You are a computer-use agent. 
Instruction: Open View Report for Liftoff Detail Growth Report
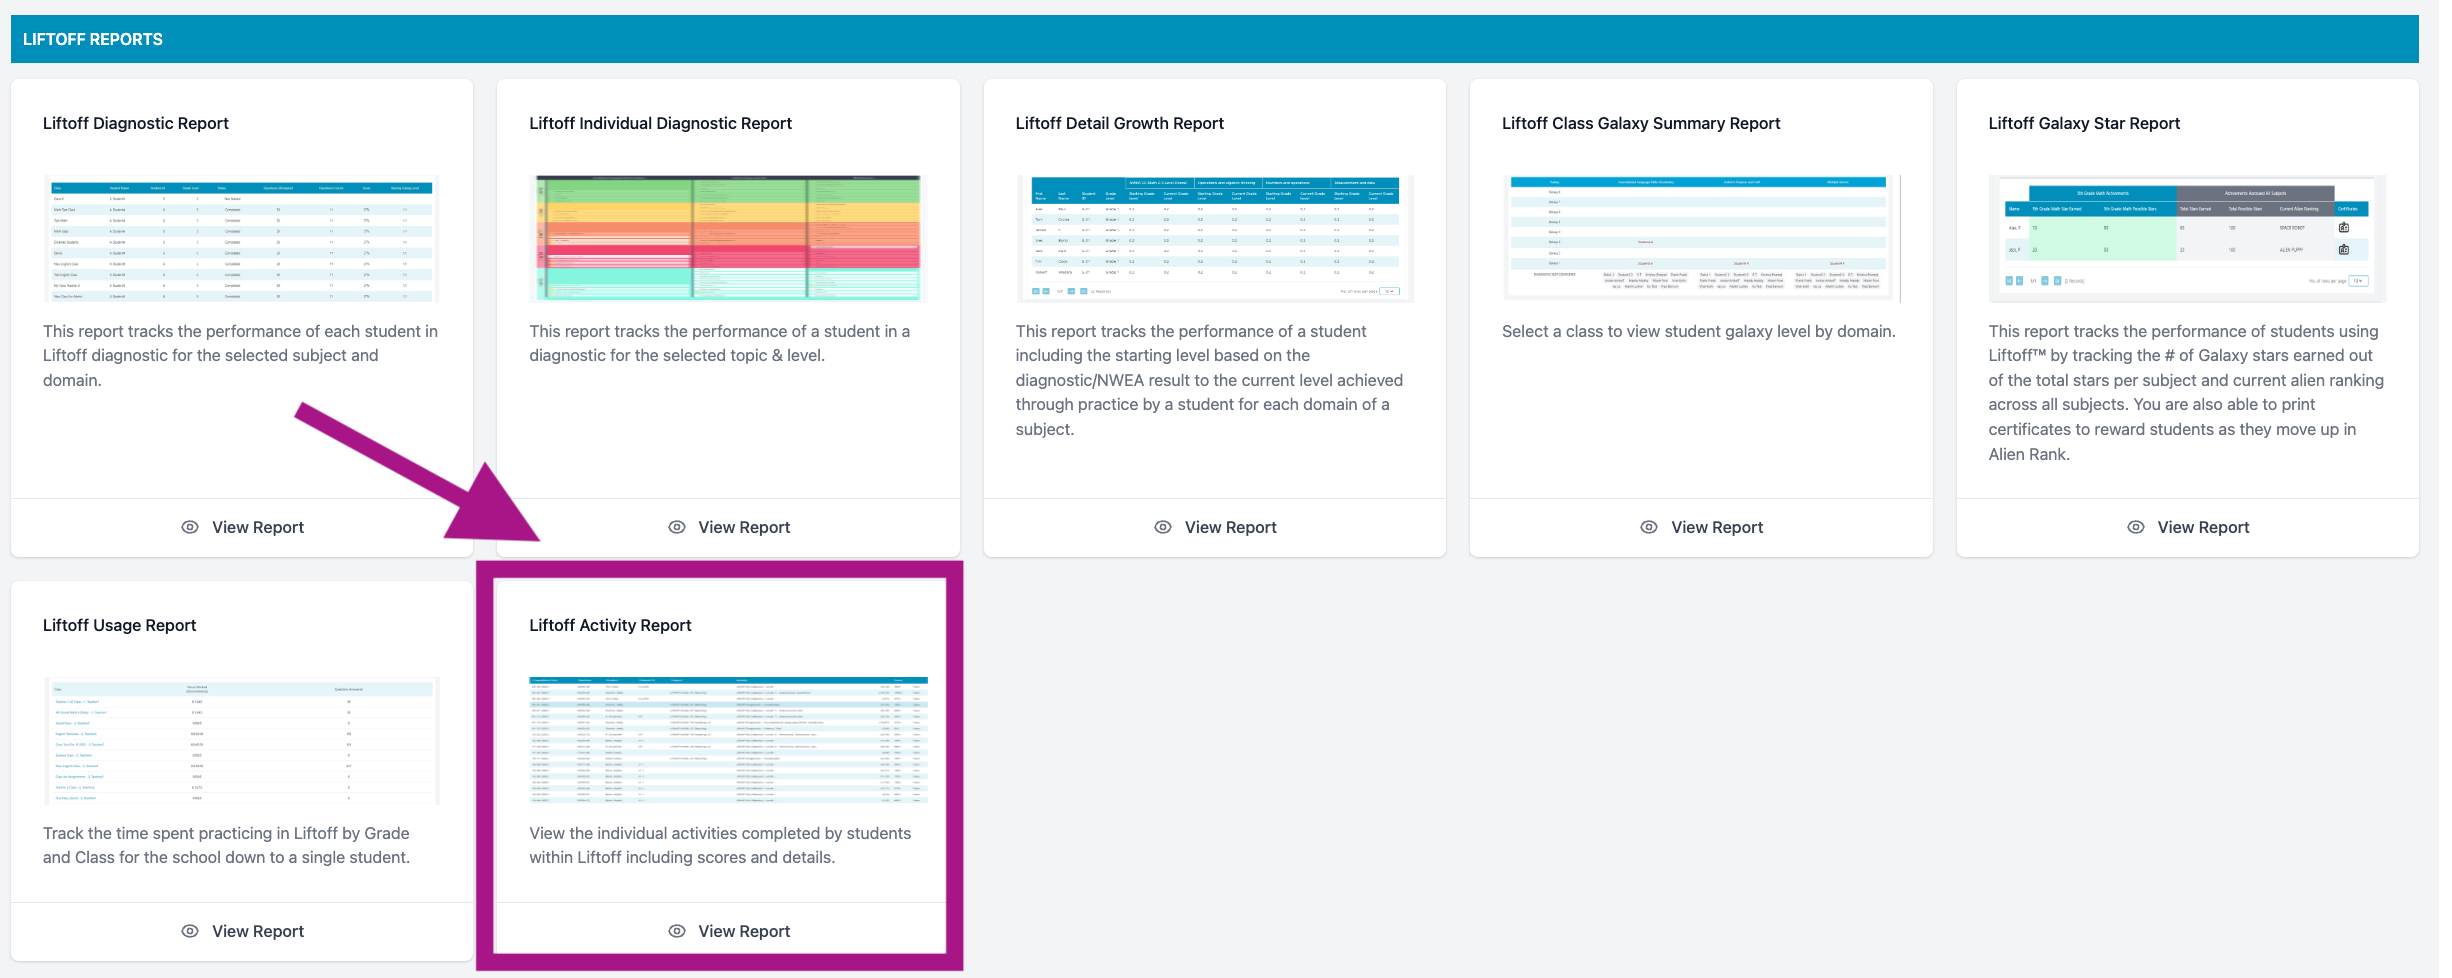point(1215,527)
